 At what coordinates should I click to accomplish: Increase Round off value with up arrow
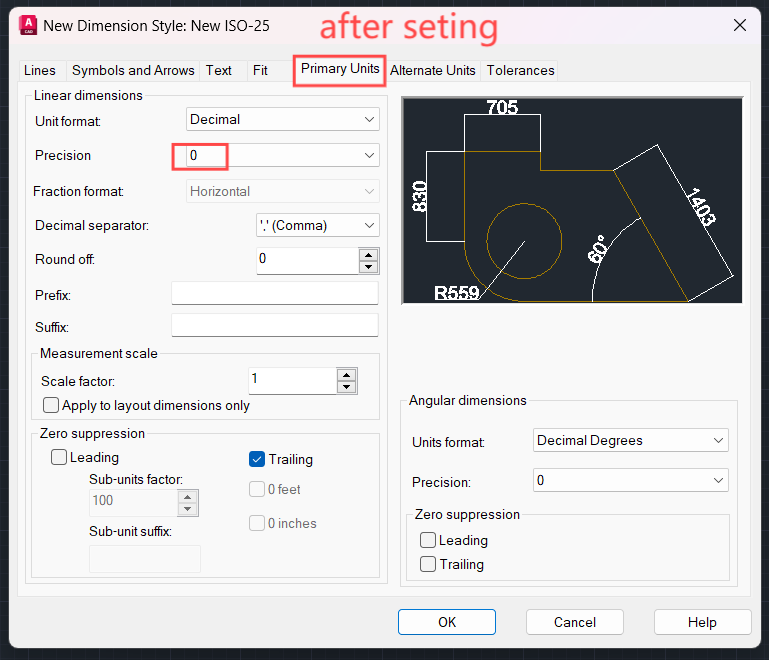pos(369,254)
